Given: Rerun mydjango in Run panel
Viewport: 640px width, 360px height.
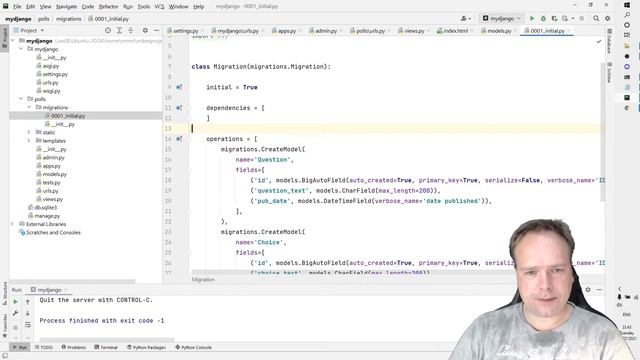Looking at the screenshot, I should [x=16, y=302].
